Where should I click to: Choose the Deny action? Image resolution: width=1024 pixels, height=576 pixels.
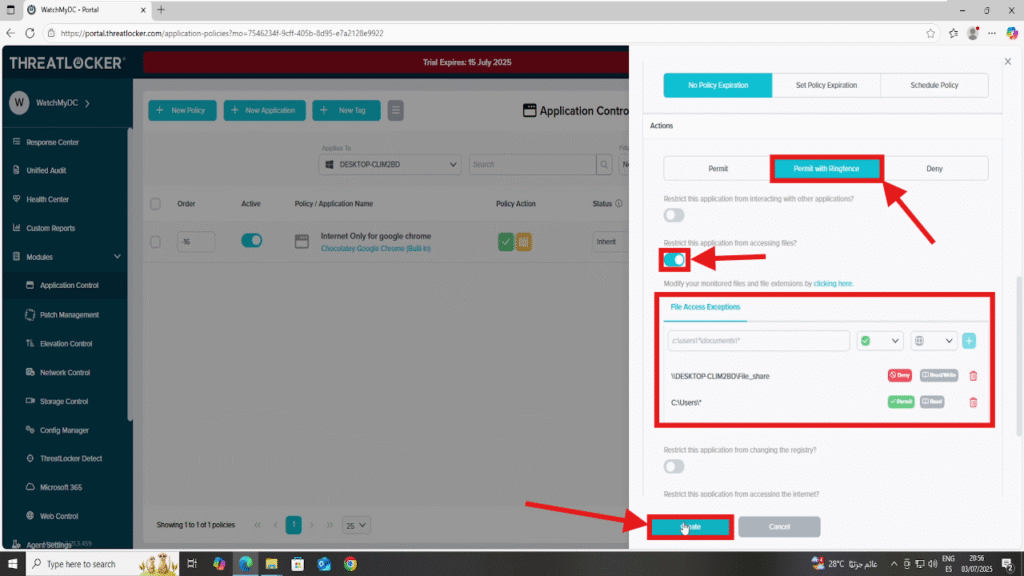tap(934, 168)
